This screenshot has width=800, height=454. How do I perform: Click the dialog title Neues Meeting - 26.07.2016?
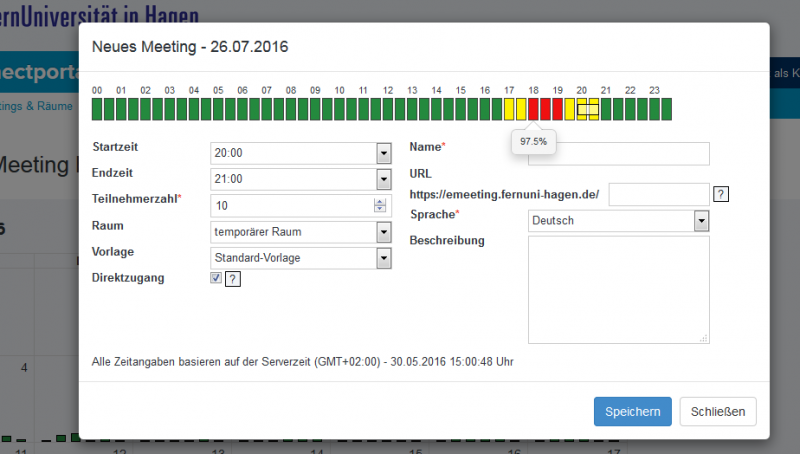point(190,47)
